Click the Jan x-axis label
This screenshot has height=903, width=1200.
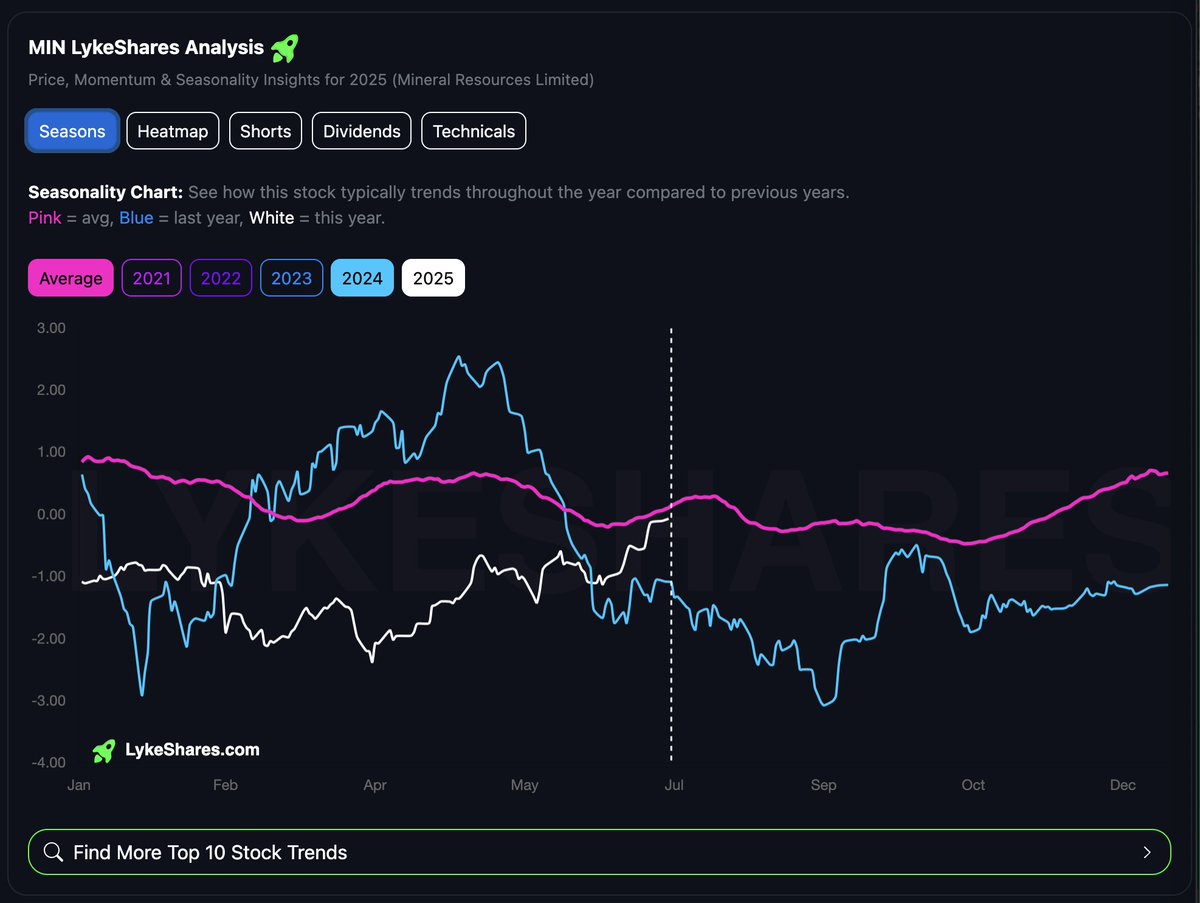79,785
